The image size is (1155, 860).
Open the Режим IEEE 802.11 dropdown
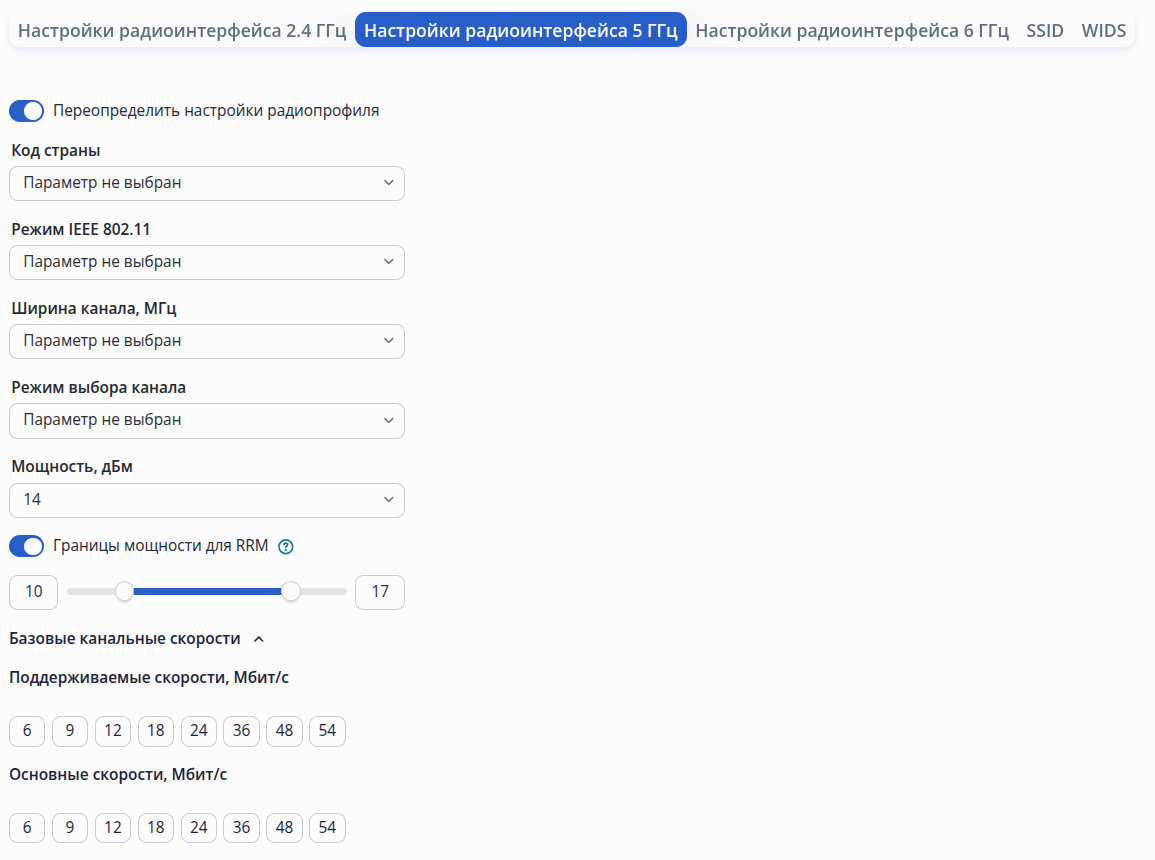207,262
